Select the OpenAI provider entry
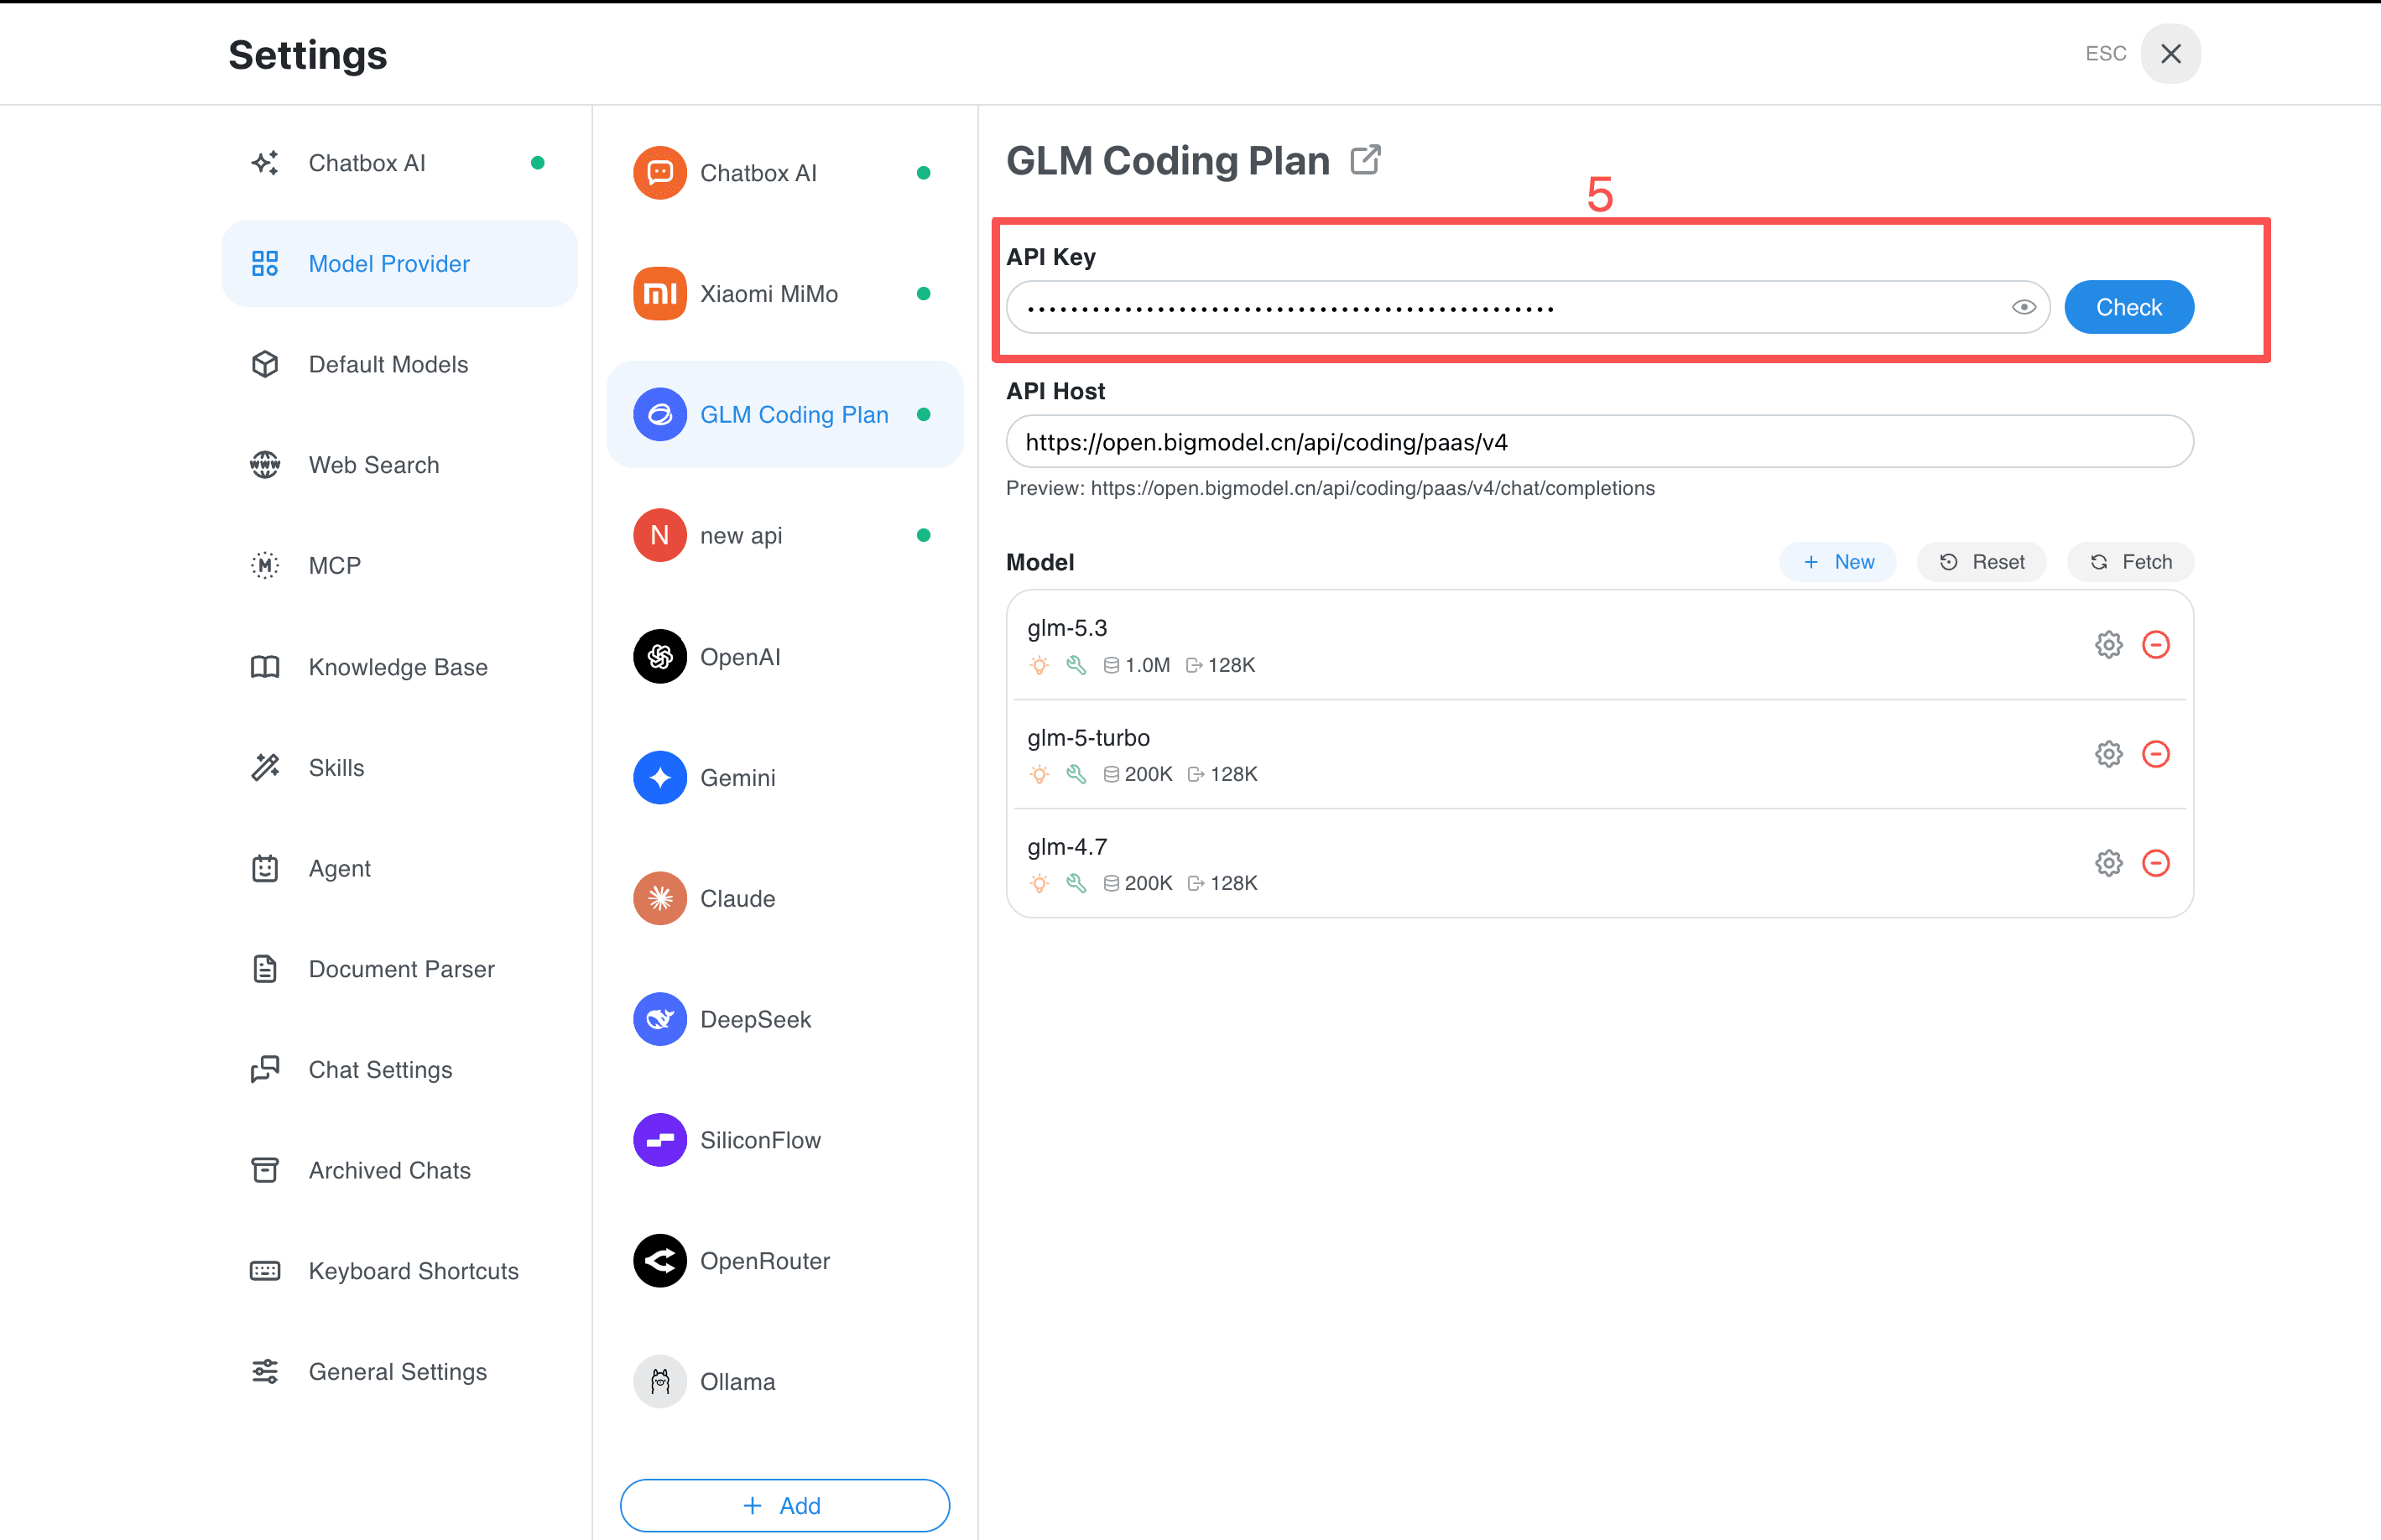Image resolution: width=2381 pixels, height=1540 pixels. (x=785, y=656)
